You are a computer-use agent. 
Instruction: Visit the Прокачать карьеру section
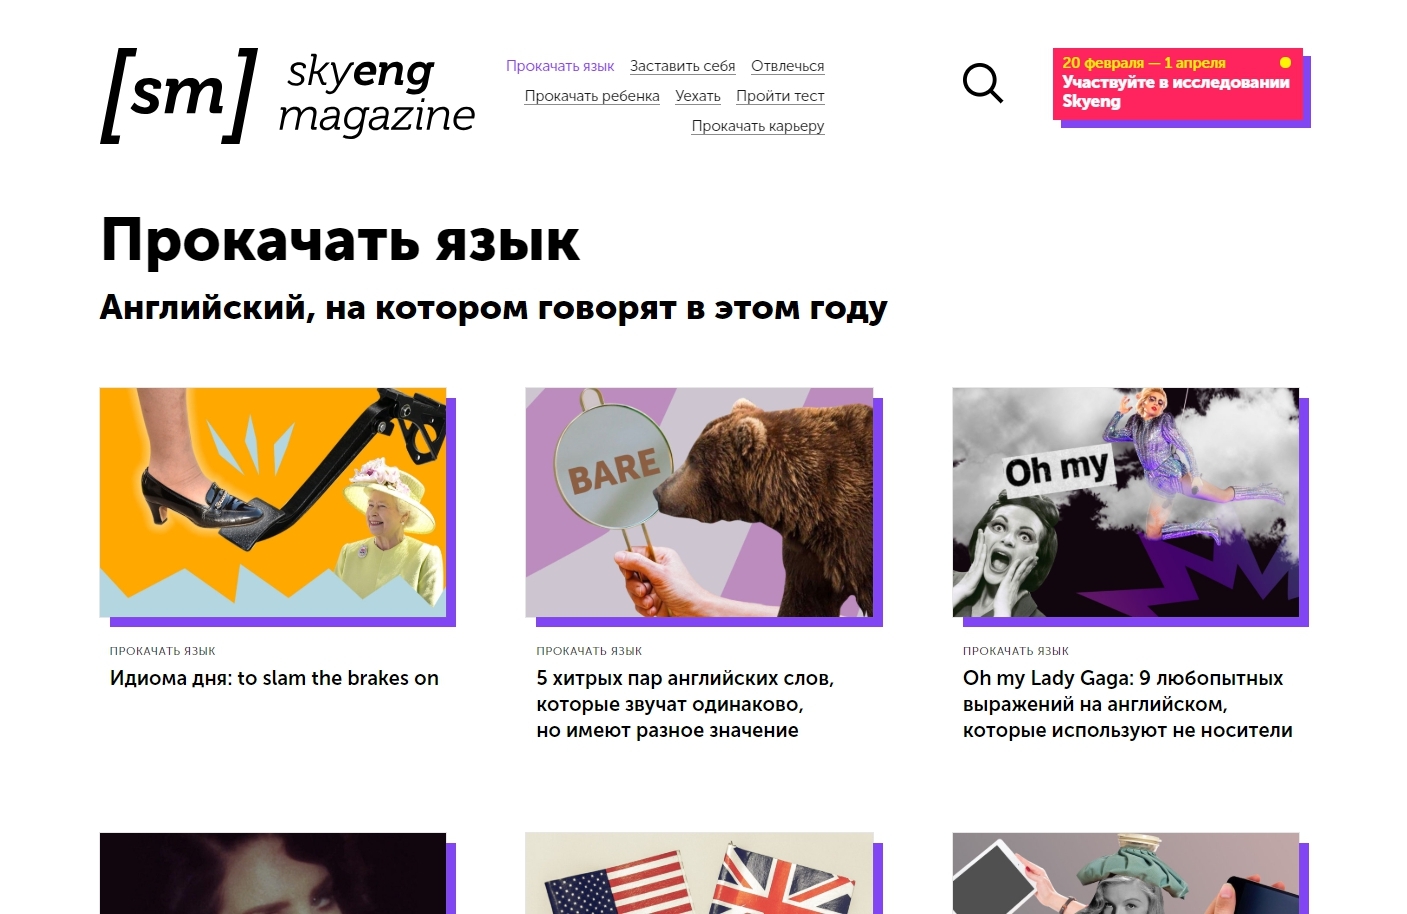pos(758,126)
